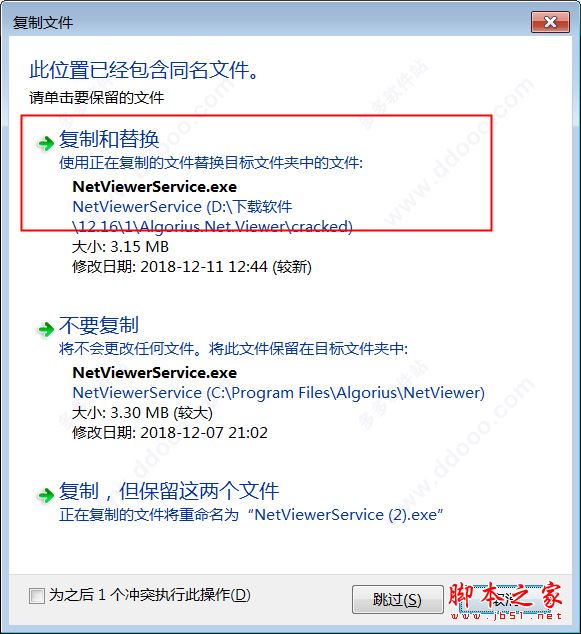
Task: Choose the 复制和替换 option title
Action: 109,139
